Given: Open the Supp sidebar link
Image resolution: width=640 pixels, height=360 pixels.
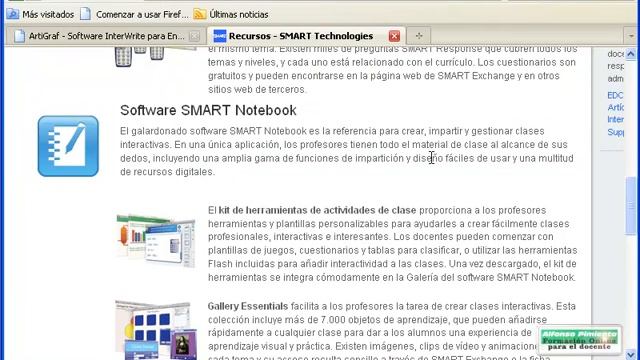Looking at the screenshot, I should point(616,132).
